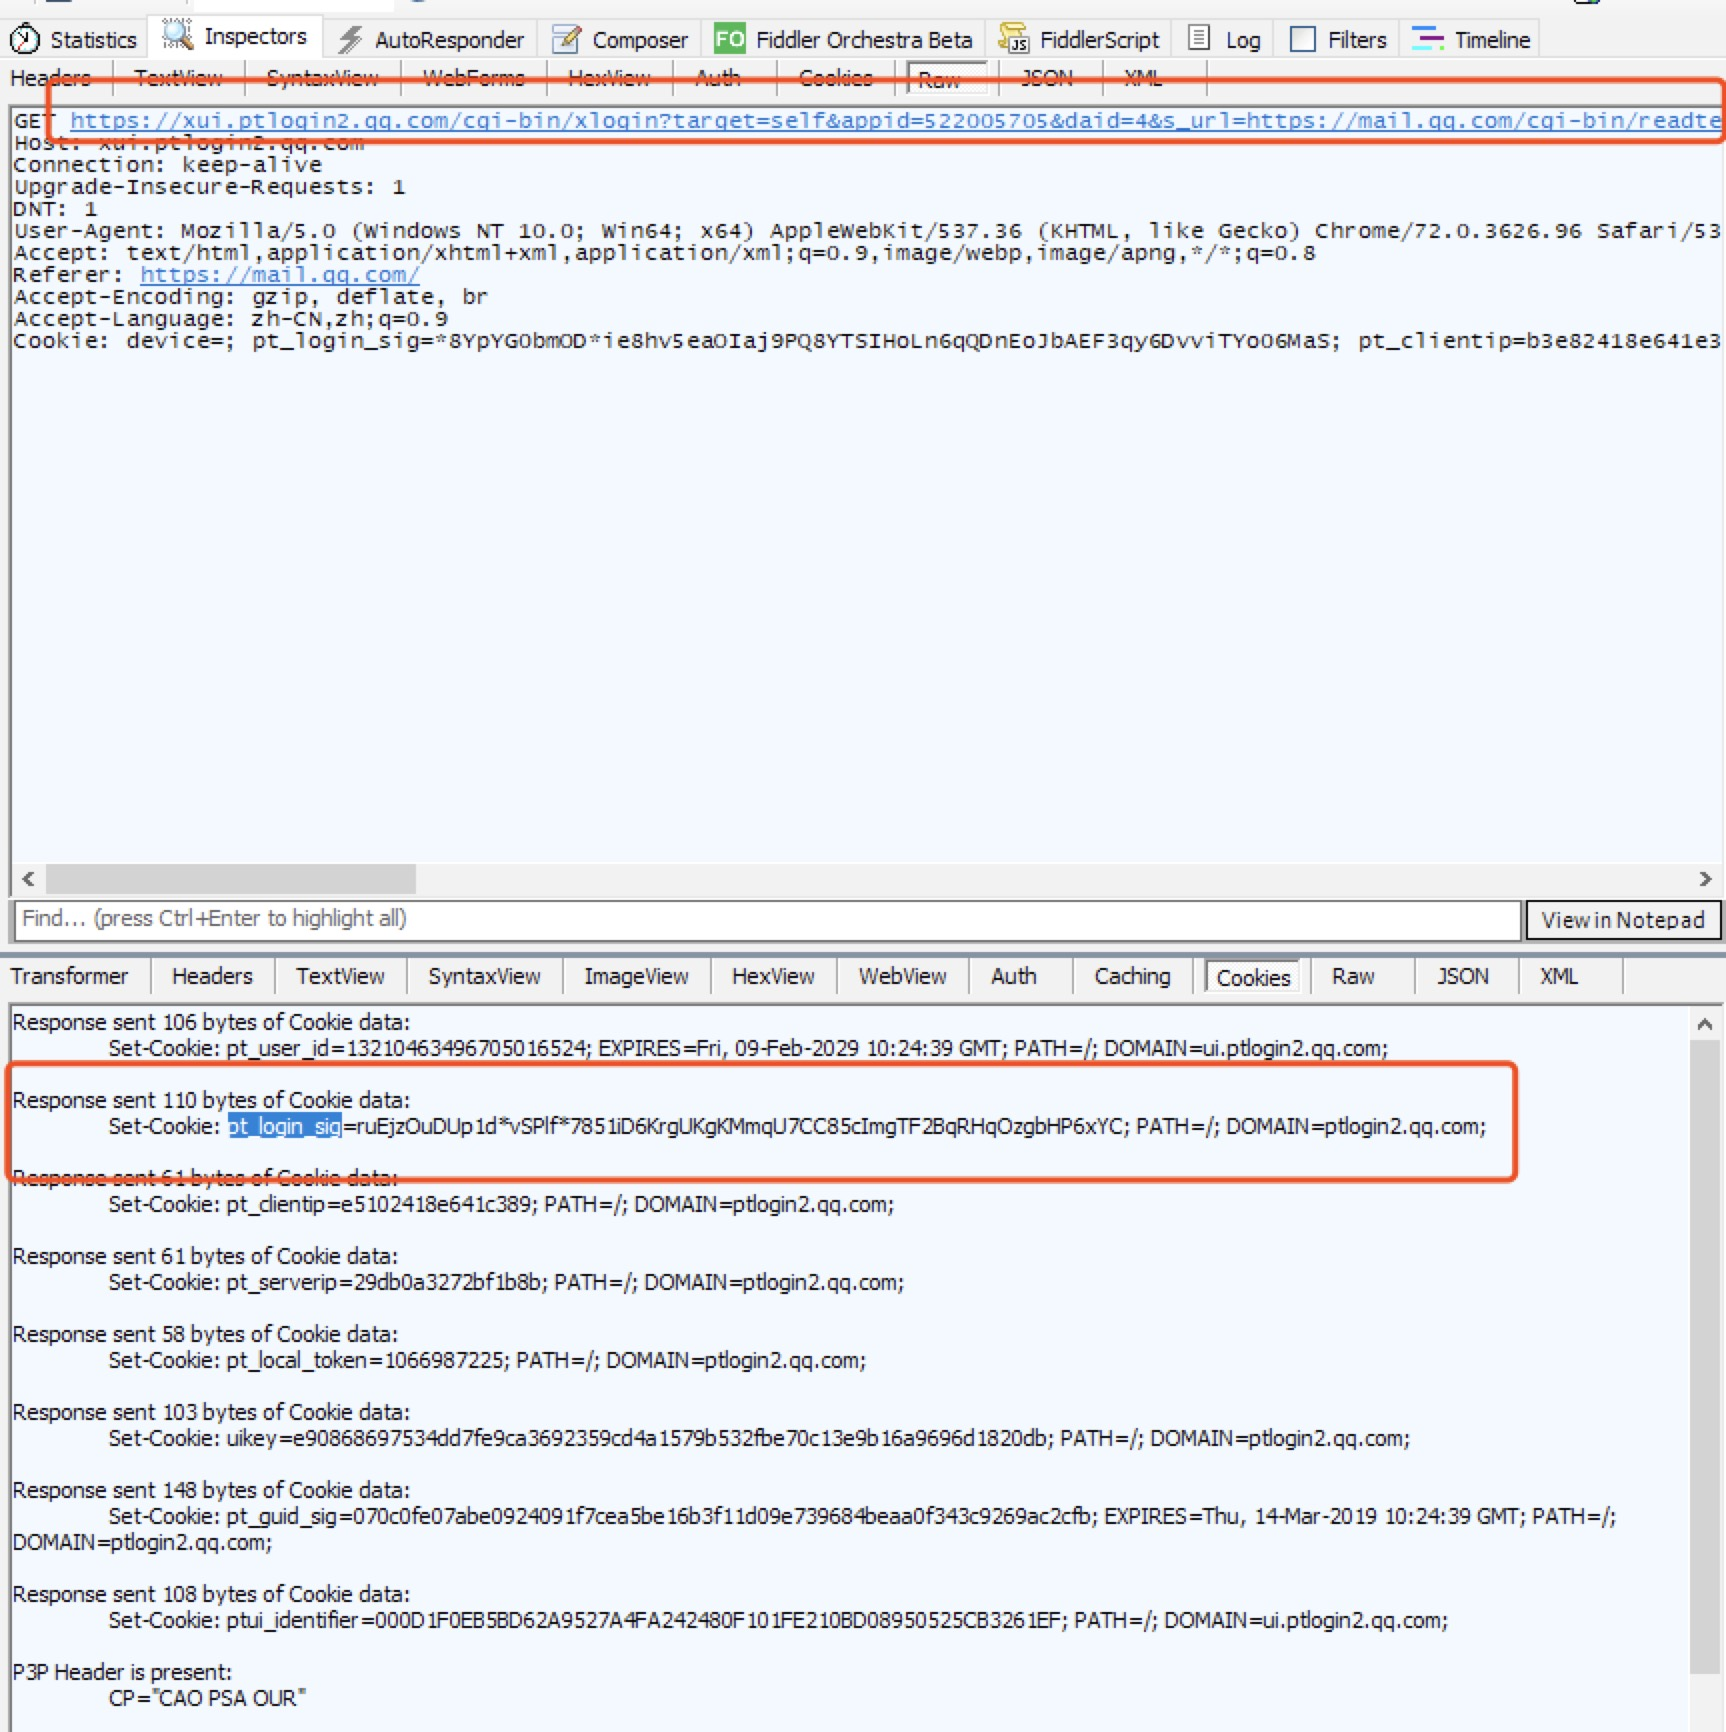Select response Raw tab

[x=1353, y=976]
